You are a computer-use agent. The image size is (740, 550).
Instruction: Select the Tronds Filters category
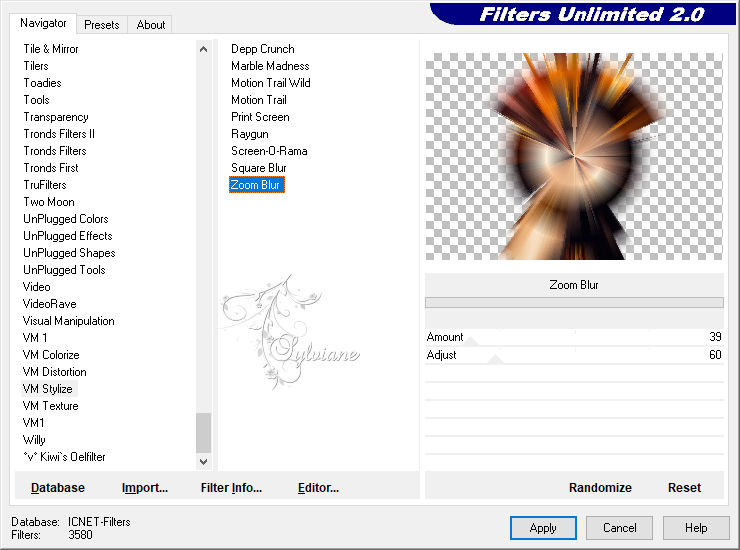point(55,151)
